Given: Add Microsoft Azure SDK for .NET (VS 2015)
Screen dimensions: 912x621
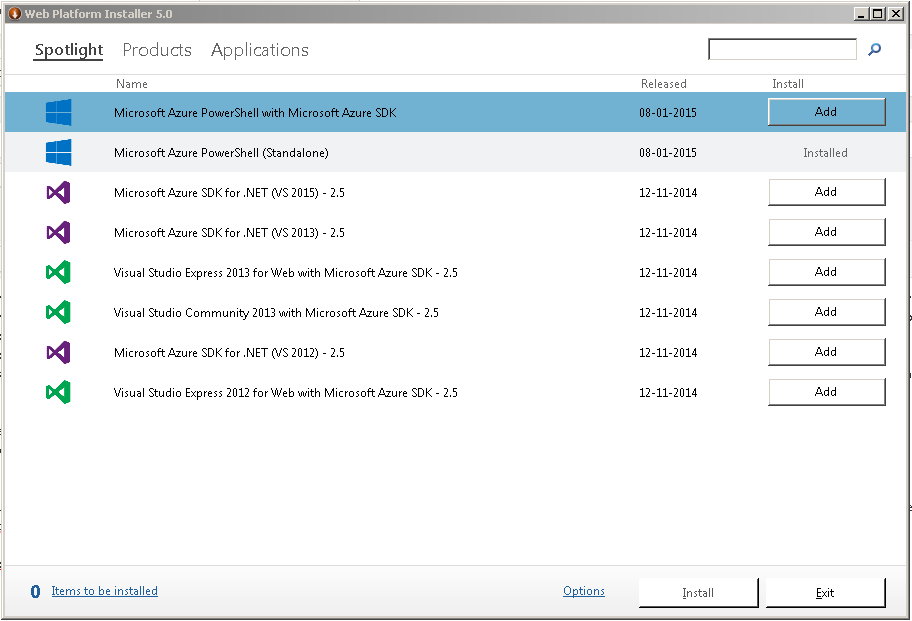Looking at the screenshot, I should [826, 192].
